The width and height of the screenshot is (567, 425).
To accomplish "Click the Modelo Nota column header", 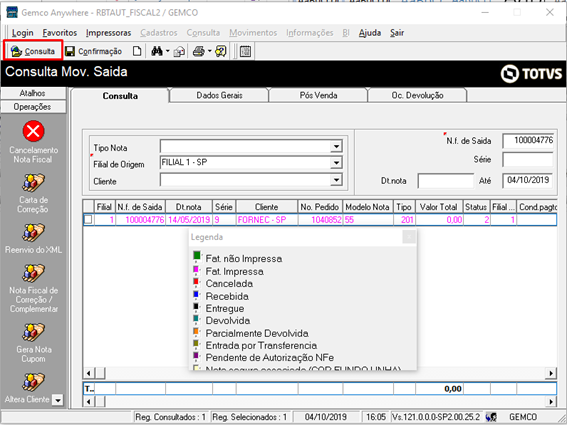I will (x=367, y=207).
